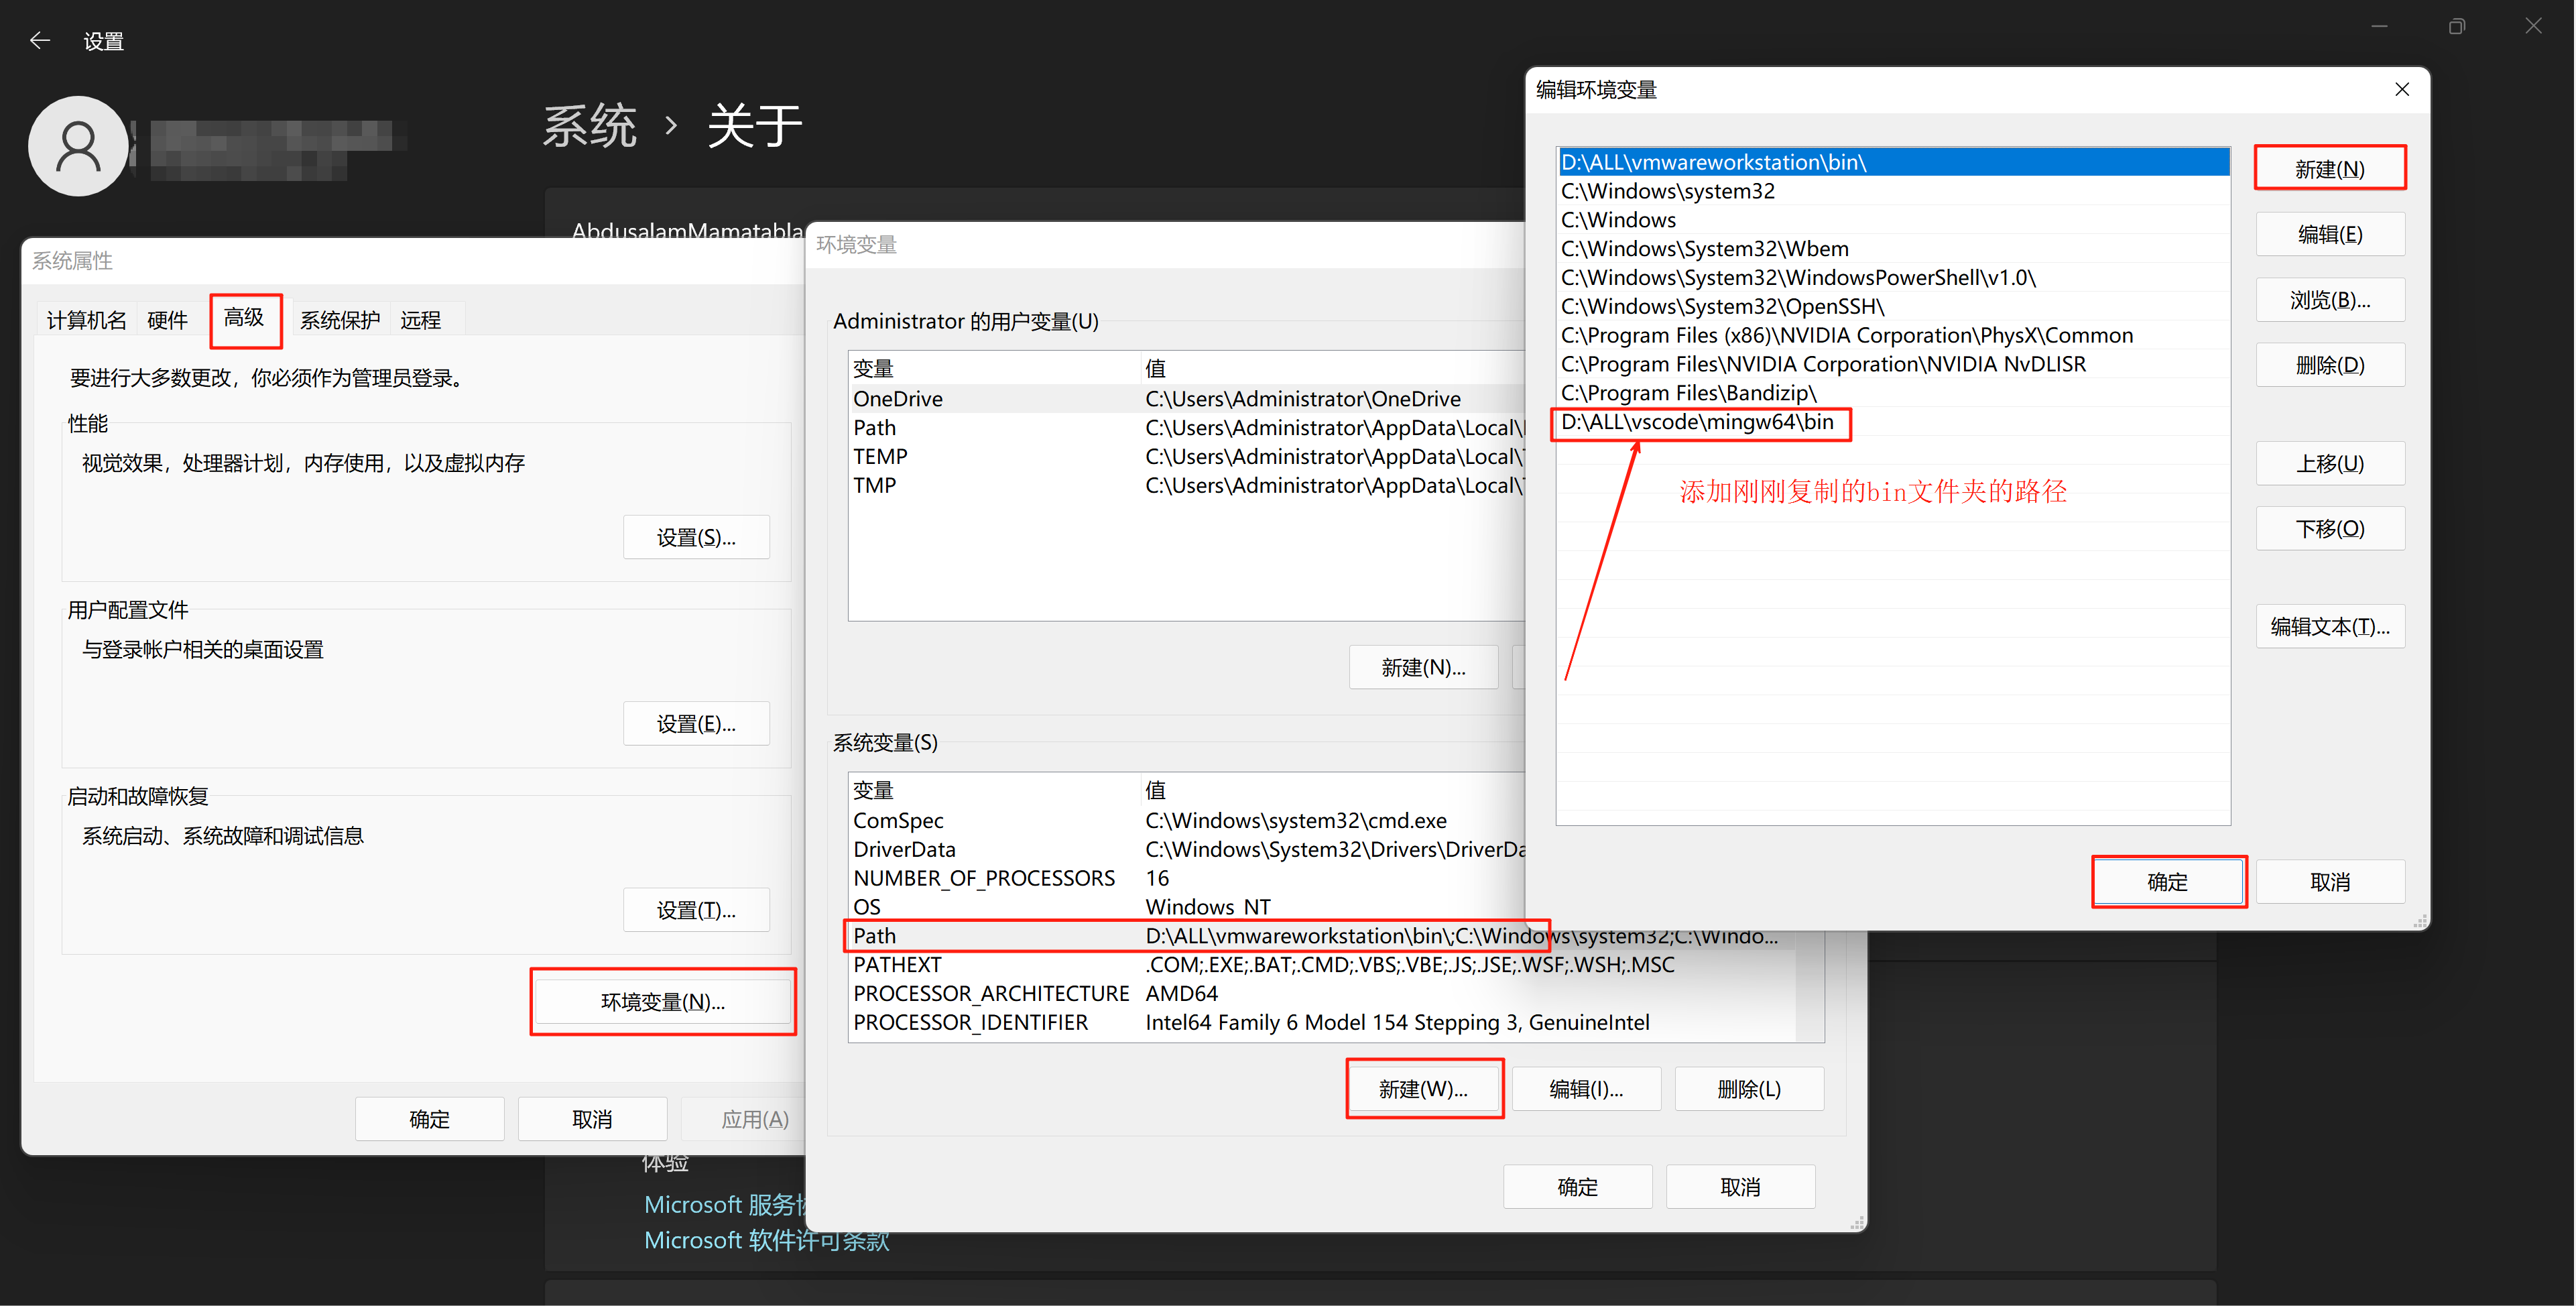Confirm with 确定 in the edit dialog
Image resolution: width=2576 pixels, height=1306 pixels.
[2169, 881]
